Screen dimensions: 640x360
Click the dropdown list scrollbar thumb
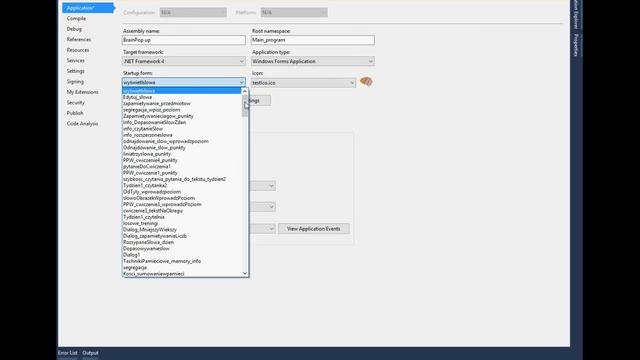(x=245, y=106)
